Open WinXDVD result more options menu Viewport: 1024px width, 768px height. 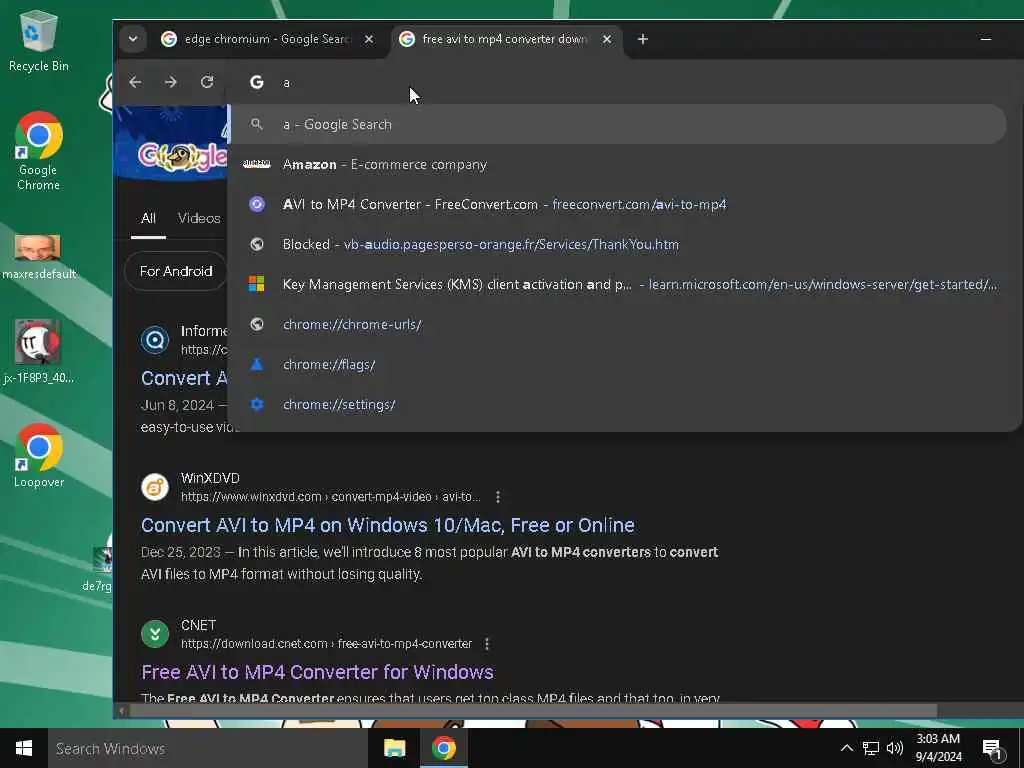[x=498, y=497]
